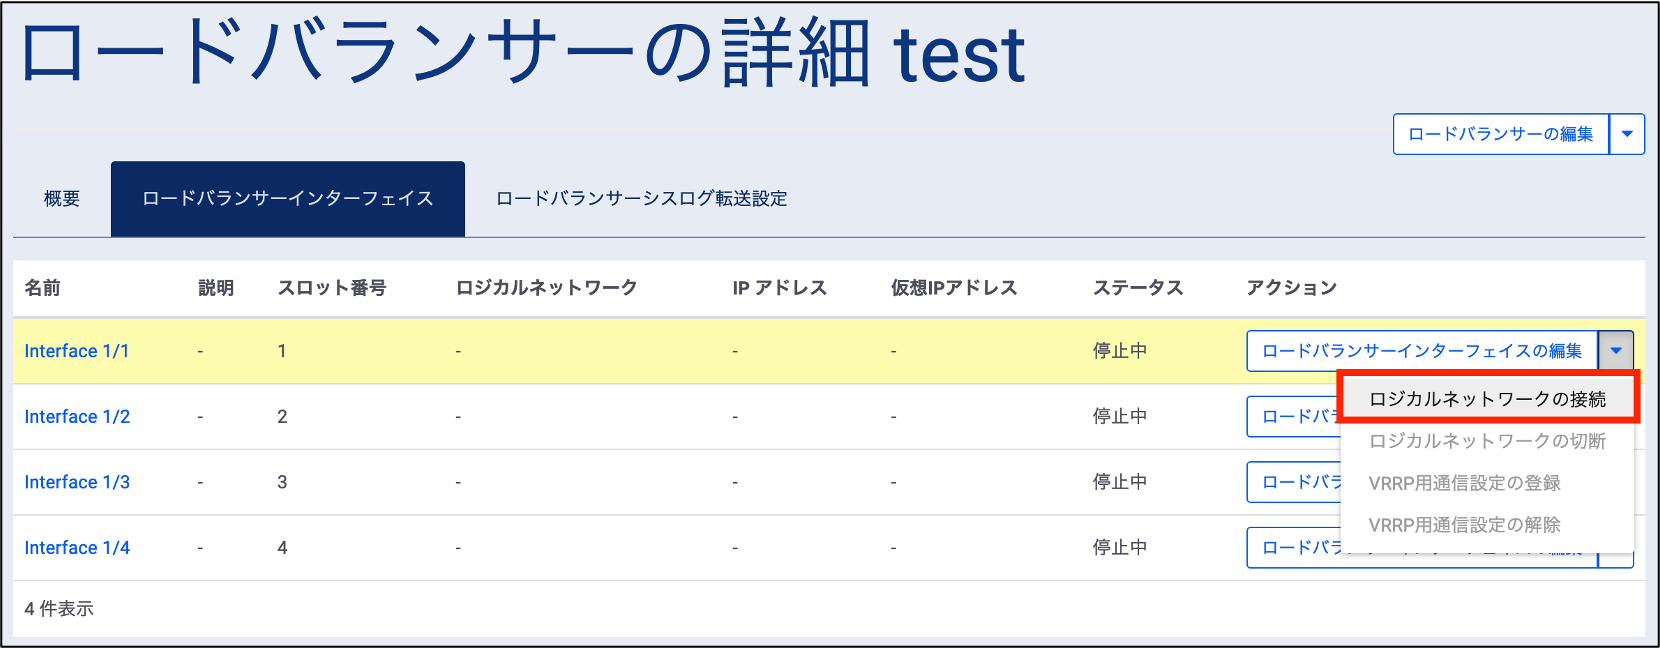Screen dimensions: 1660x648
Task: Click the edit button in Interface 1/3 row
Action: (1294, 482)
